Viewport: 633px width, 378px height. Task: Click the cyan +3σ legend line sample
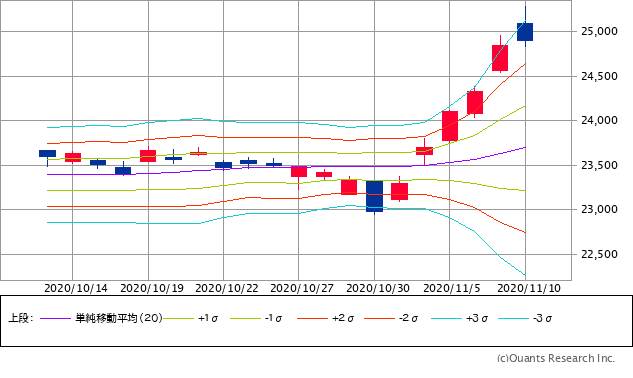446,319
